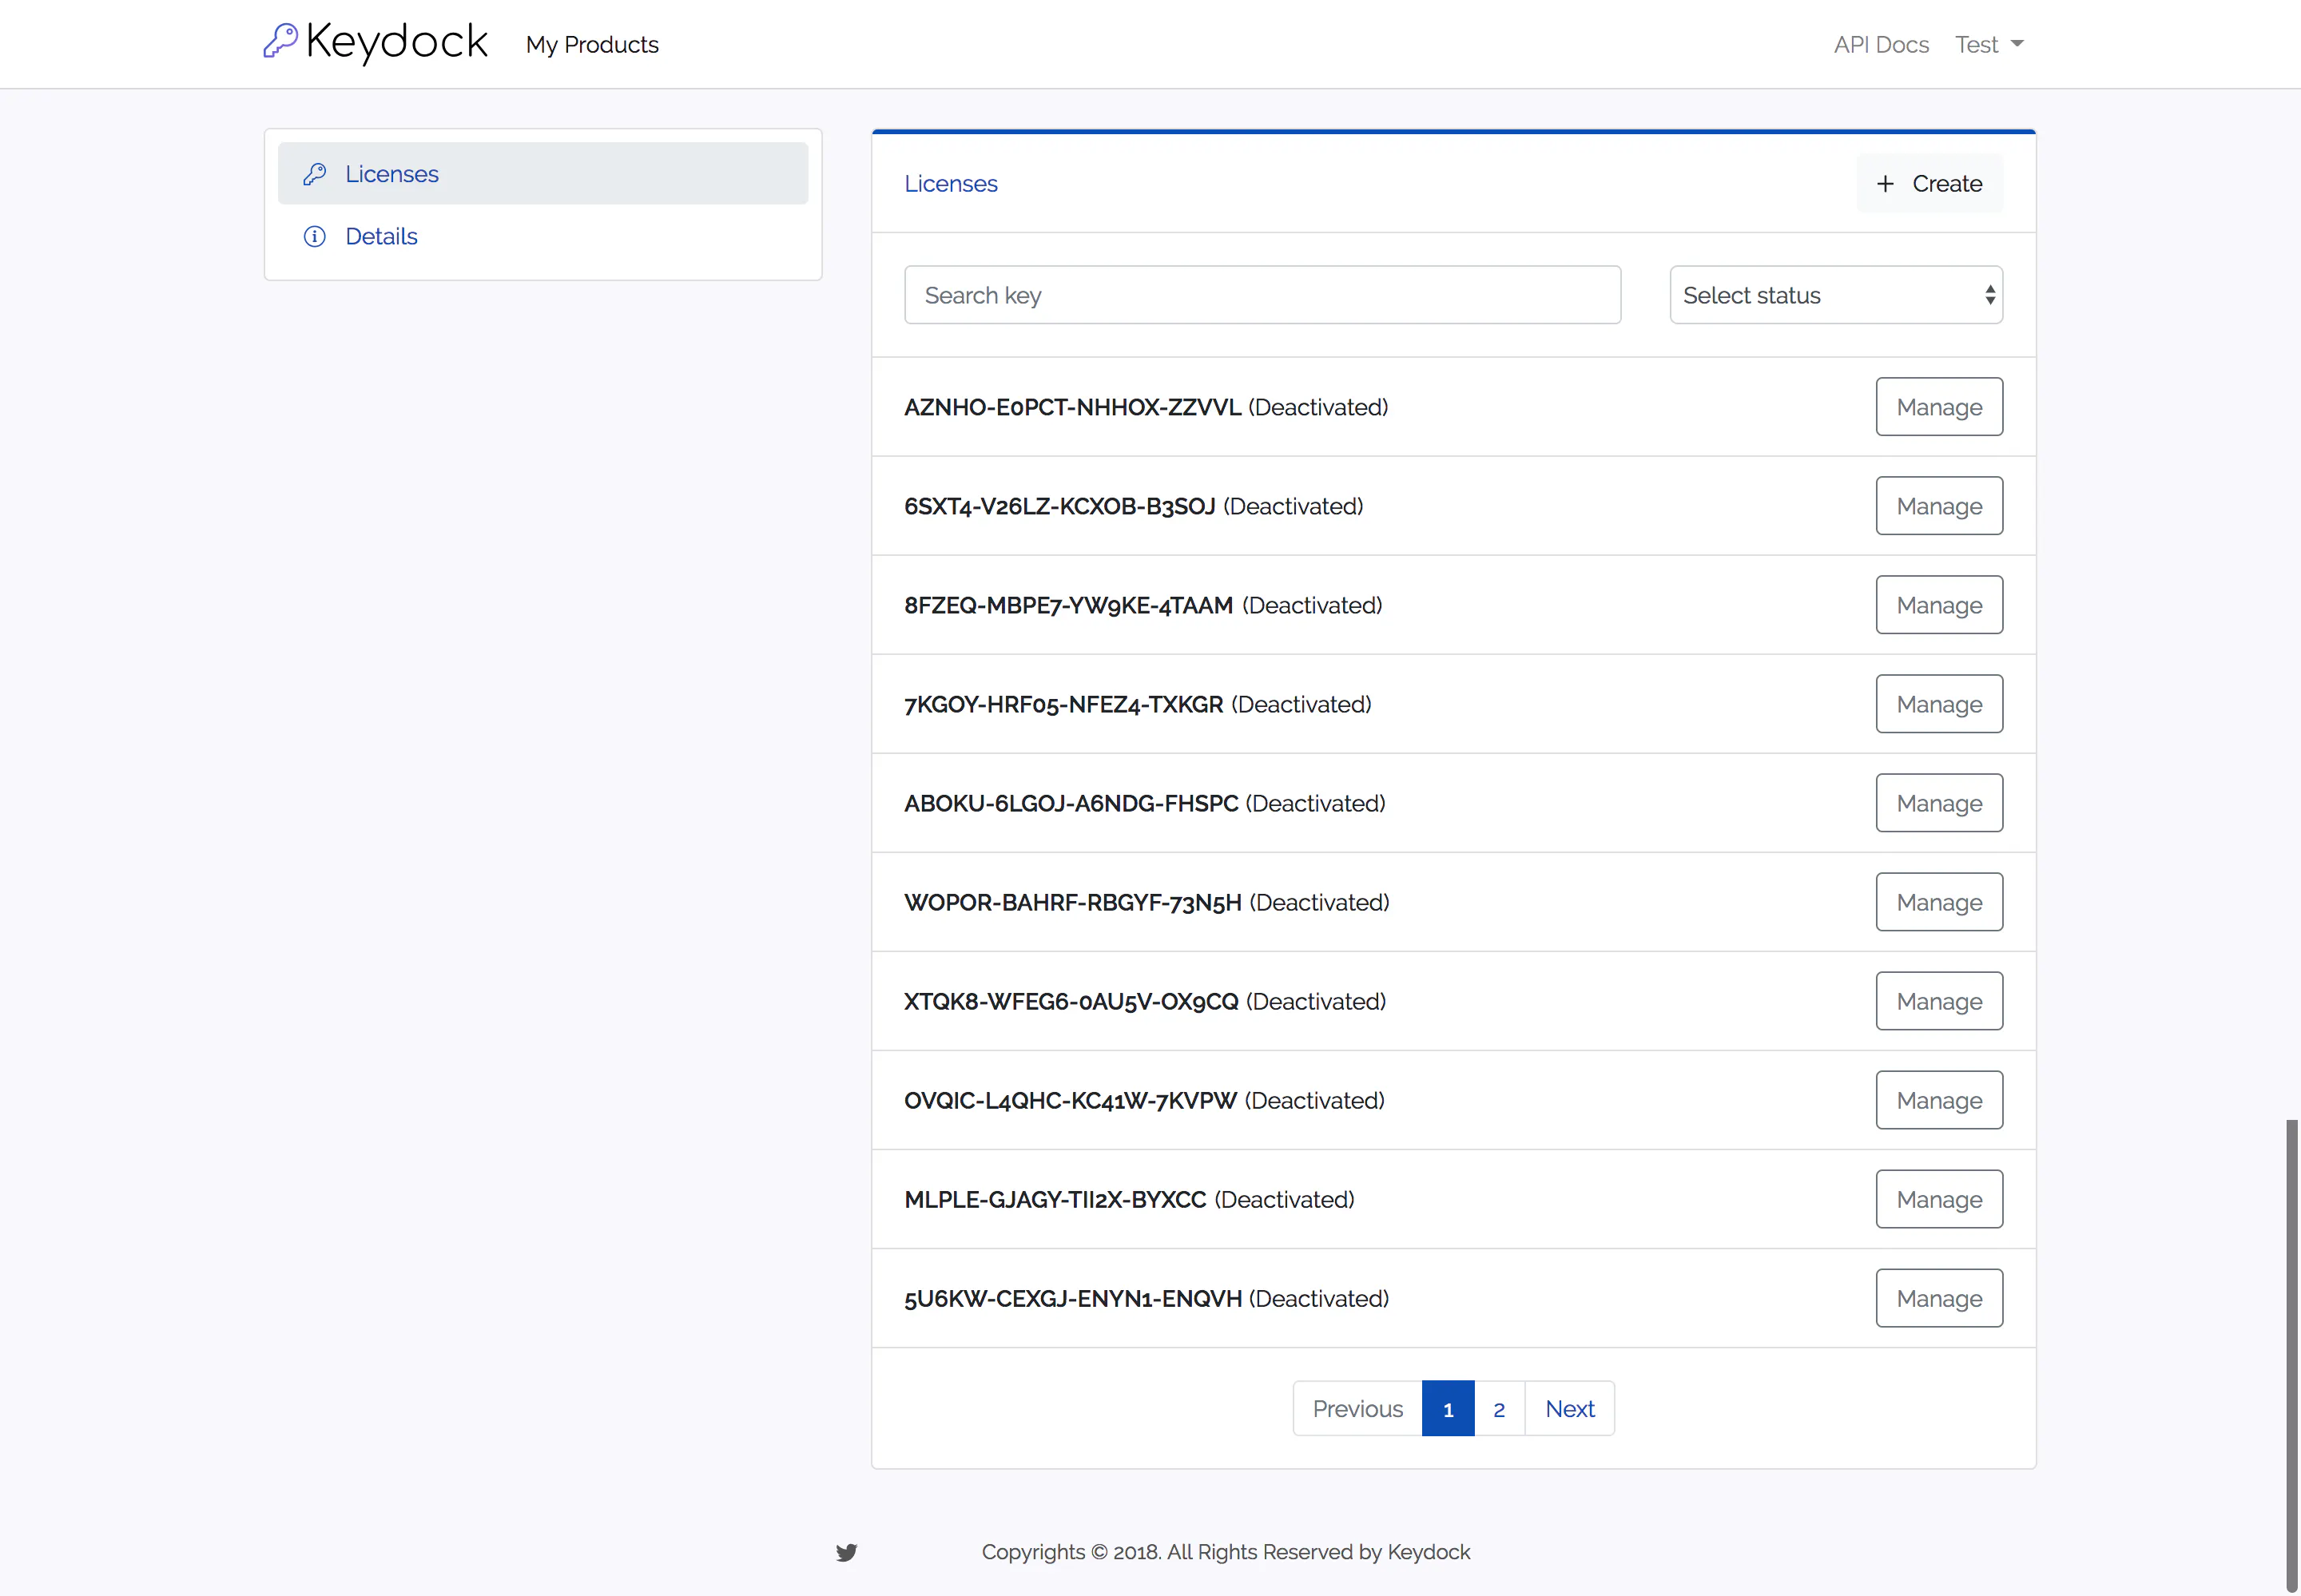Screen dimensions: 2301x1596
Task: Click the Create license button
Action: 1929,184
